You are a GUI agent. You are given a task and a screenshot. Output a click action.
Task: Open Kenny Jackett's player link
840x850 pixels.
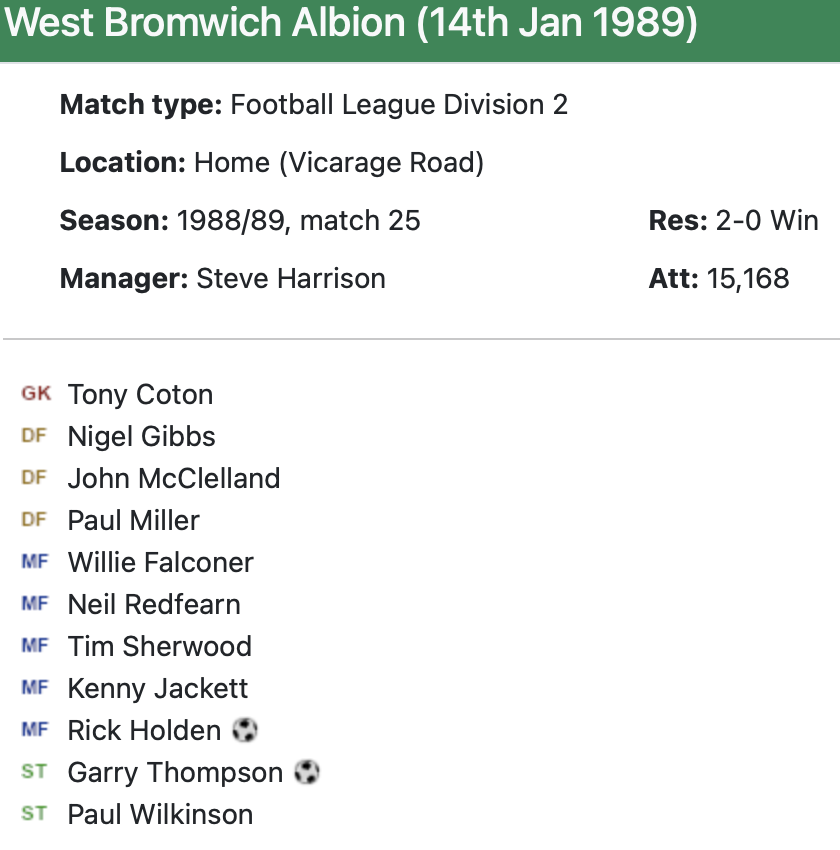[158, 688]
